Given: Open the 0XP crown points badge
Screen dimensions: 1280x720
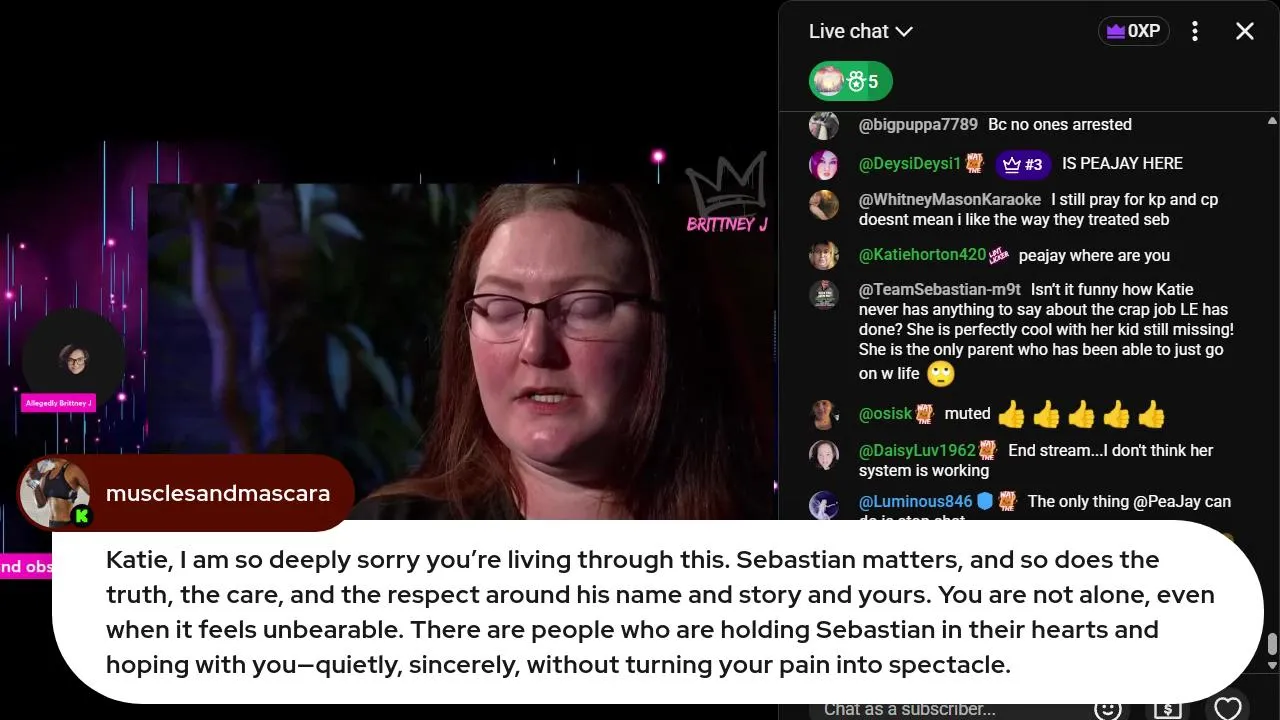Looking at the screenshot, I should pyautogui.click(x=1134, y=31).
